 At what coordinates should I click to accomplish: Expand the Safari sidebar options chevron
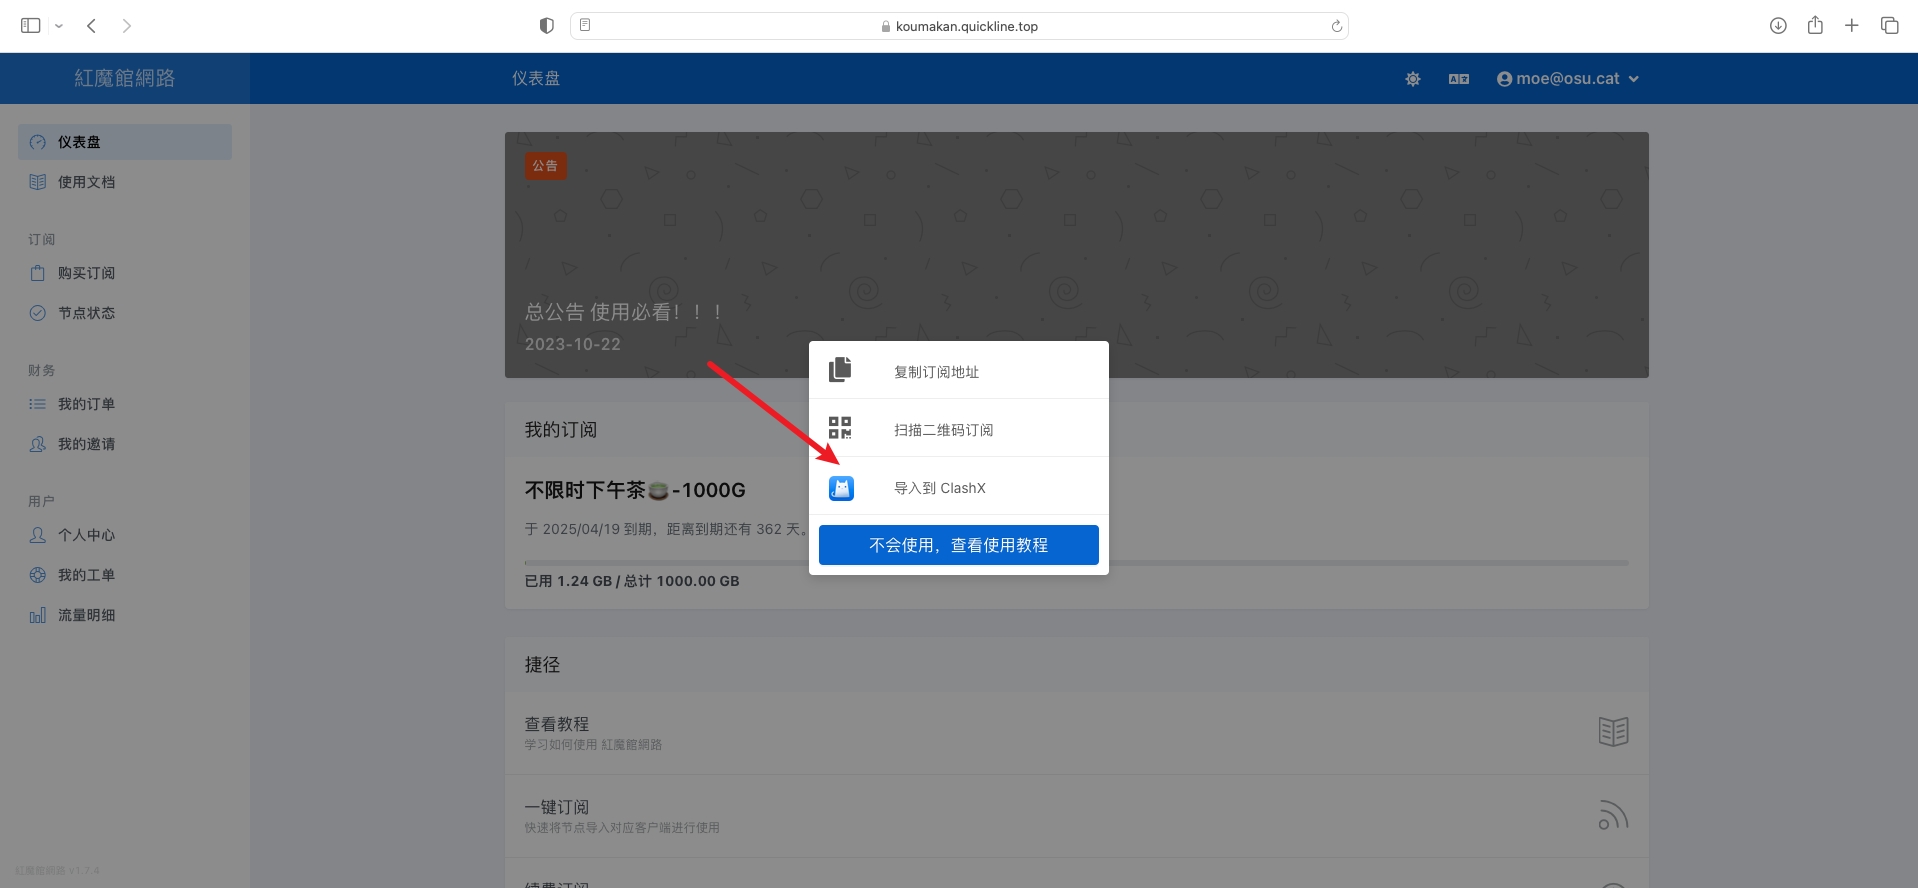tap(59, 26)
